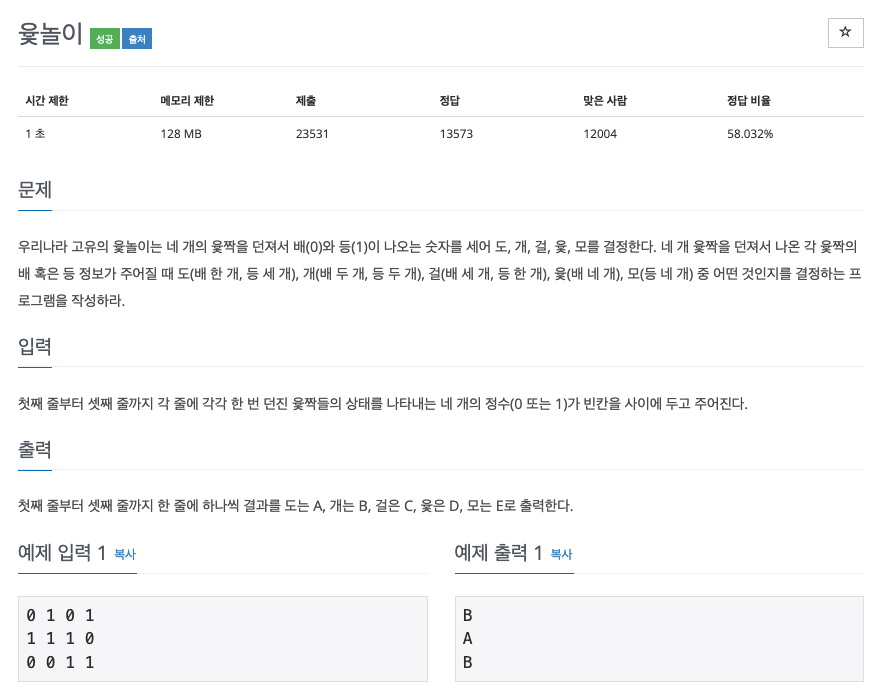The height and width of the screenshot is (694, 880).
Task: Click the 시간 제한 column header
Action: (x=47, y=100)
